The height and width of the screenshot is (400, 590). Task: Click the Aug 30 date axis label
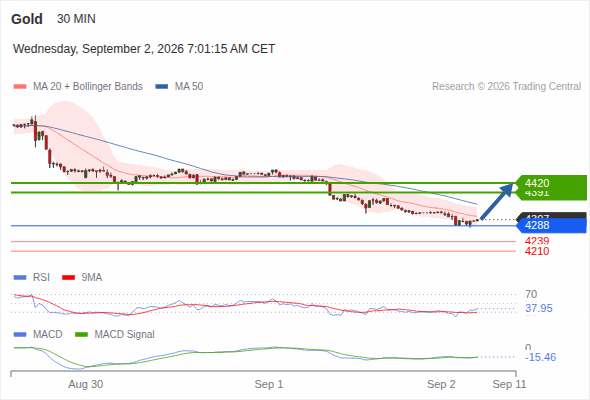pyautogui.click(x=85, y=384)
